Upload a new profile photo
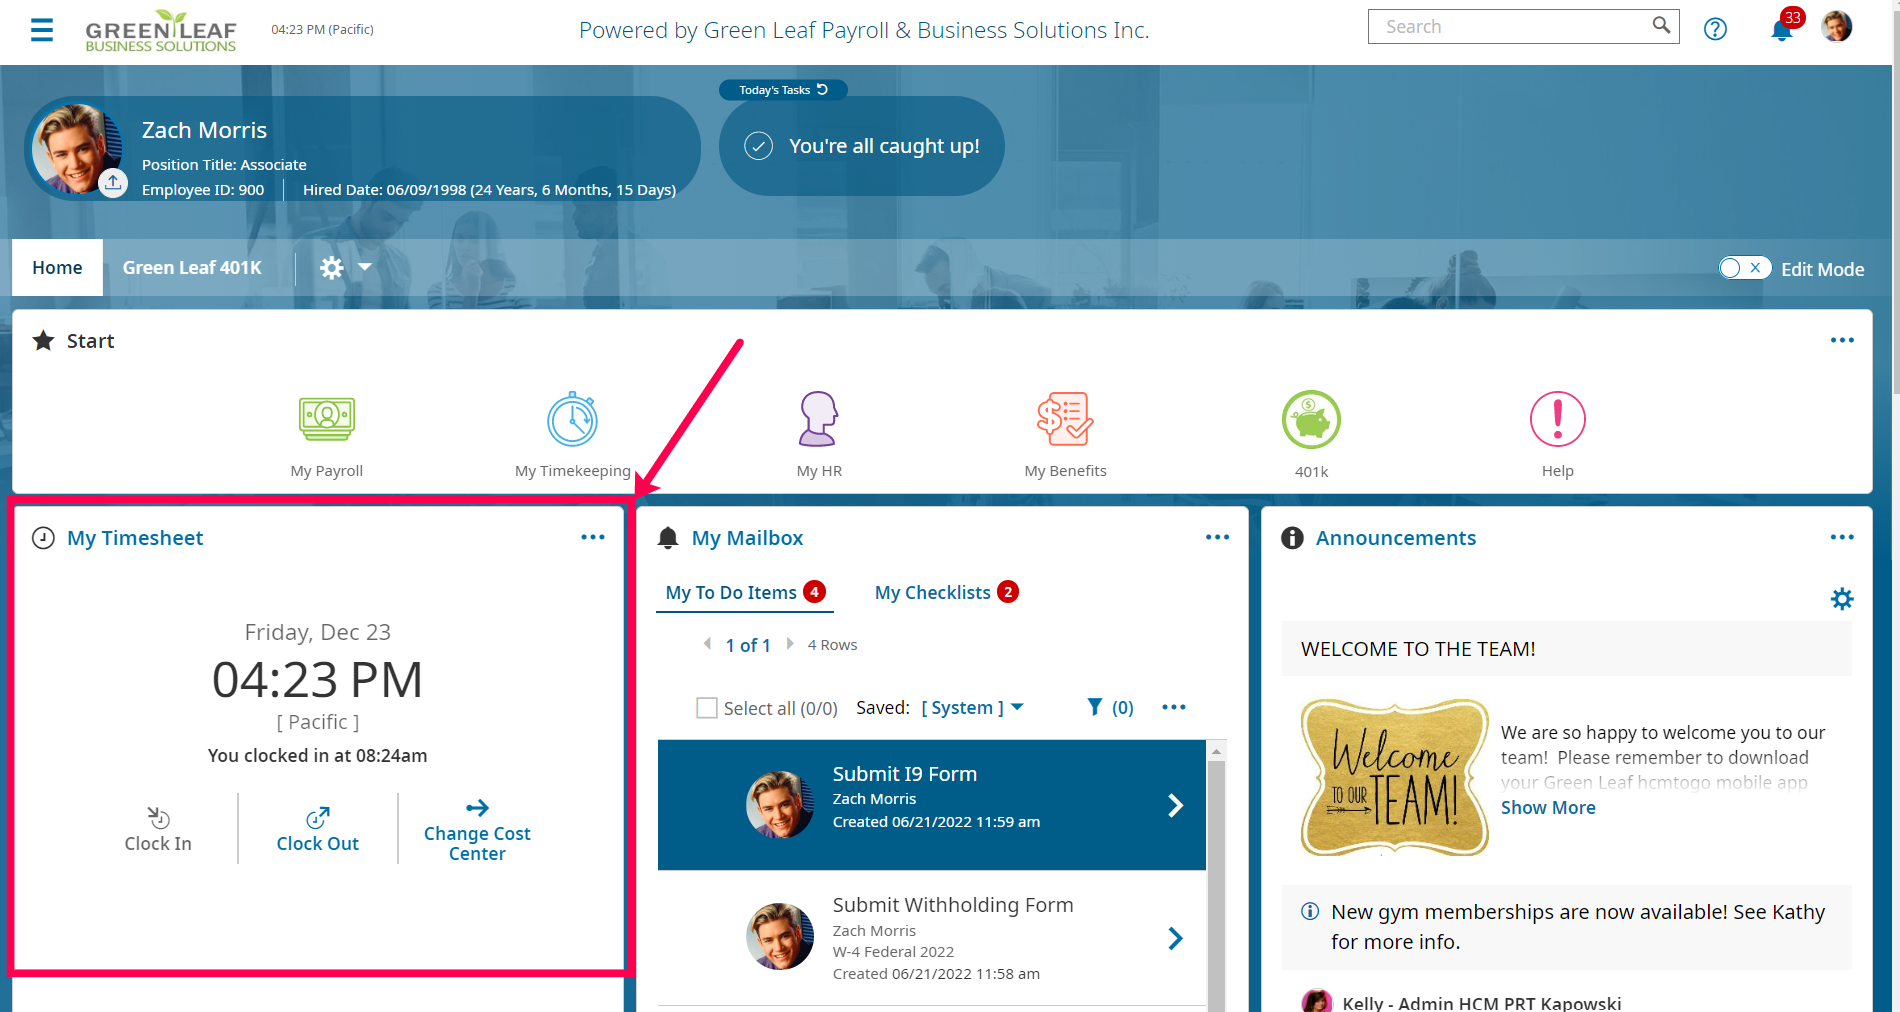1900x1012 pixels. pos(113,183)
